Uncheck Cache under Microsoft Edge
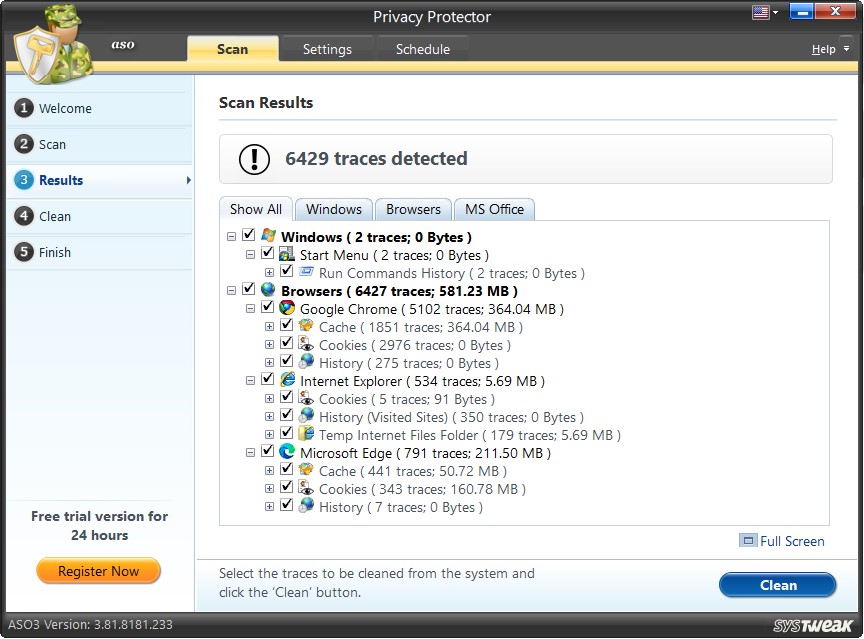 pyautogui.click(x=289, y=470)
